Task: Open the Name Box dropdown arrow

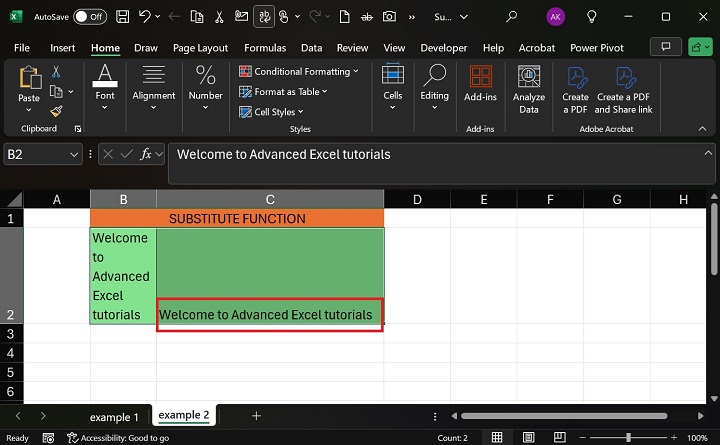Action: pos(74,154)
